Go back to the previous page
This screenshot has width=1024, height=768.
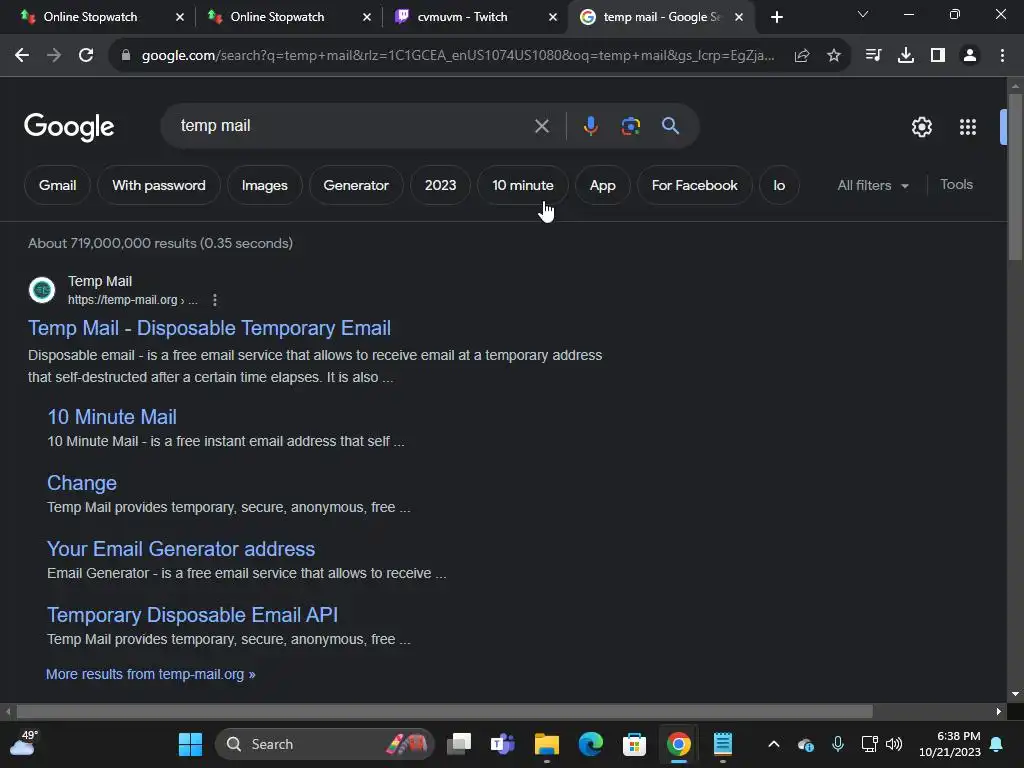22,56
